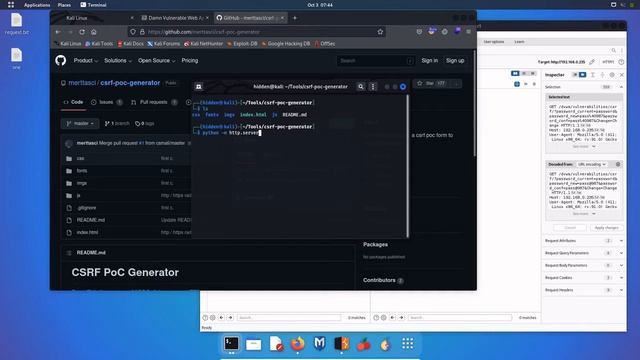This screenshot has height=360, width=640.
Task: Open the Open Source menu on GitHub
Action: click(156, 60)
